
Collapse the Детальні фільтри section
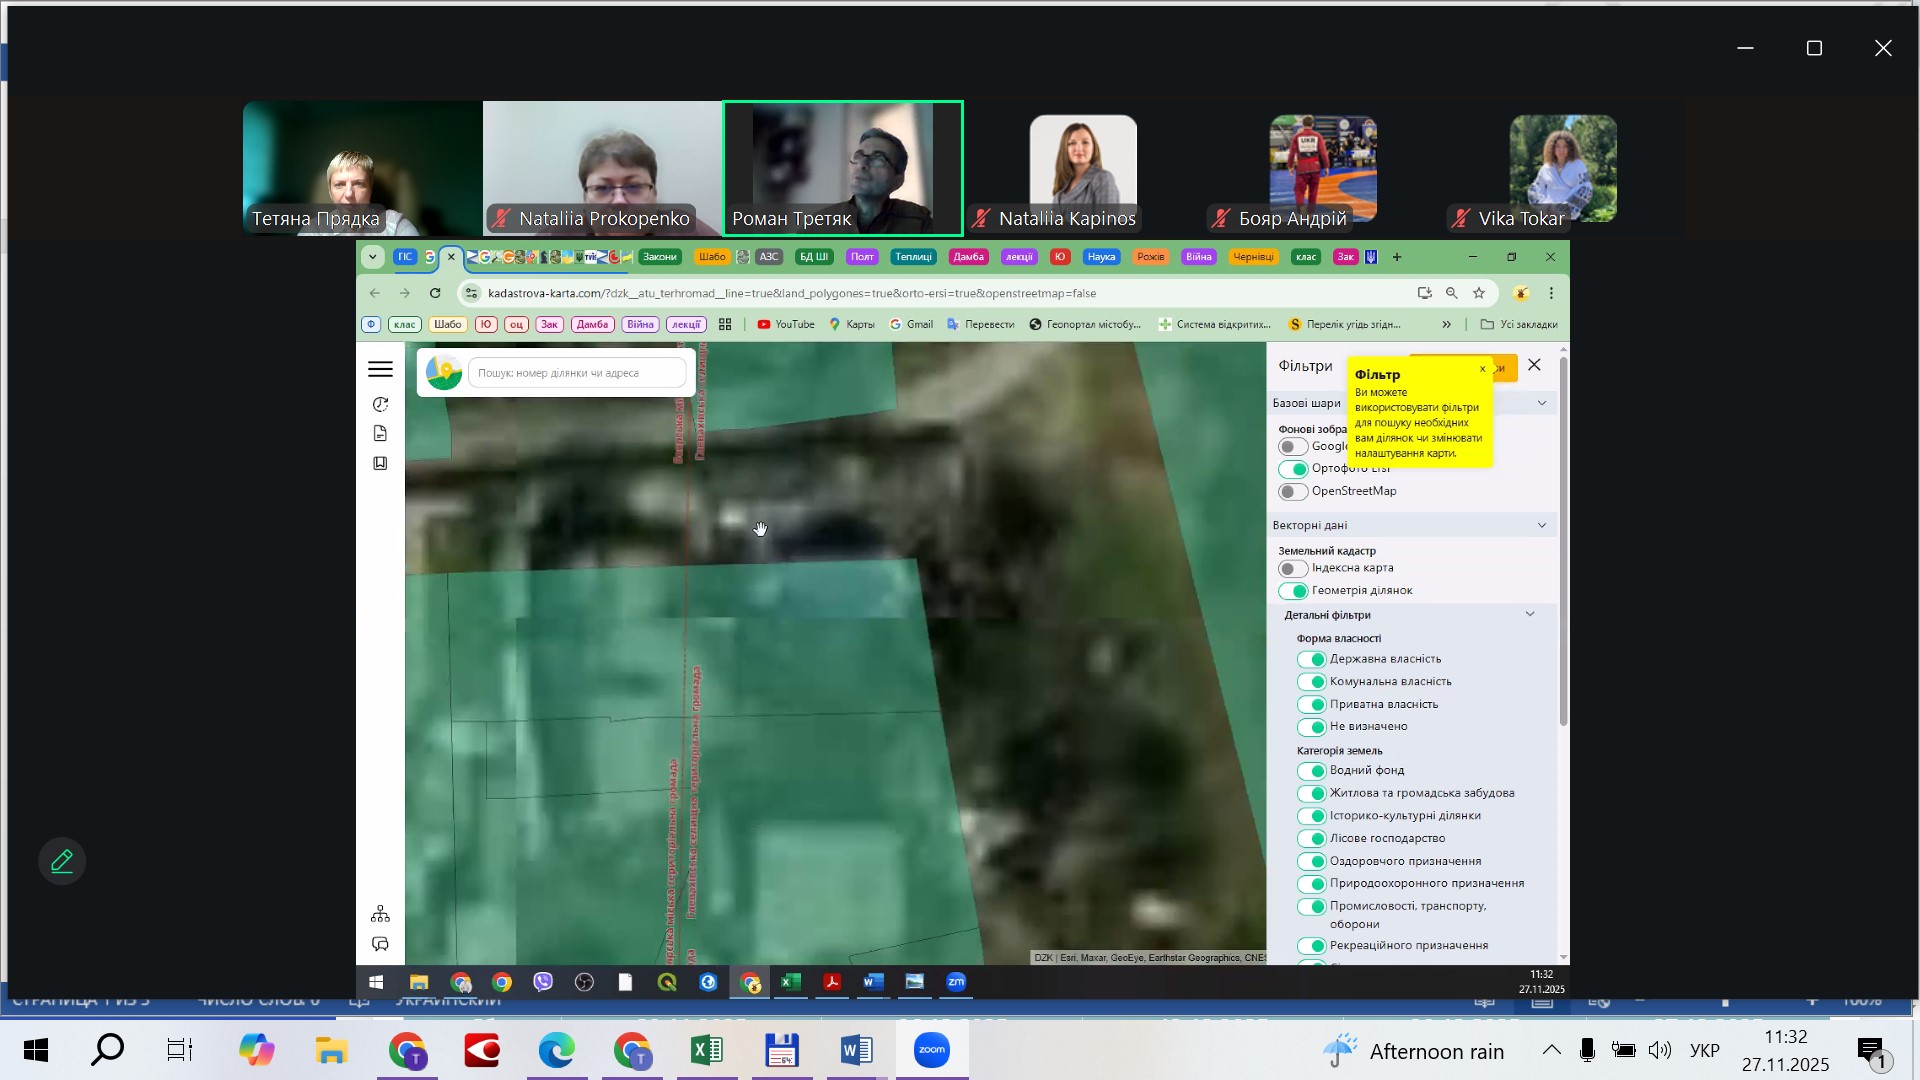coord(1529,614)
